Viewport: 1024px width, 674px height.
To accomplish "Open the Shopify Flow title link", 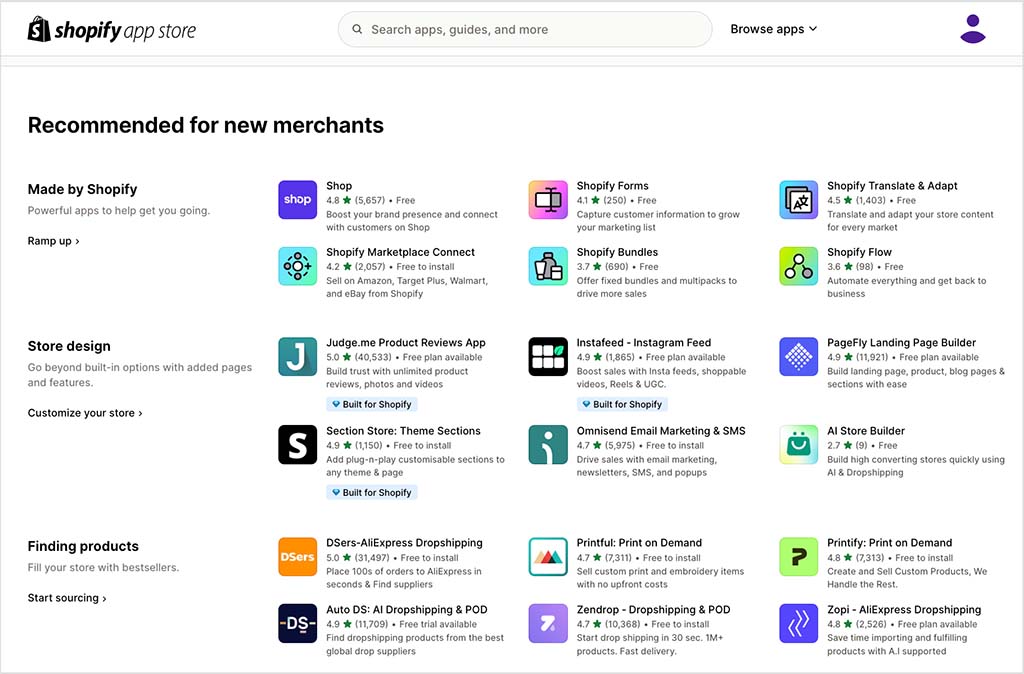I will coord(859,252).
